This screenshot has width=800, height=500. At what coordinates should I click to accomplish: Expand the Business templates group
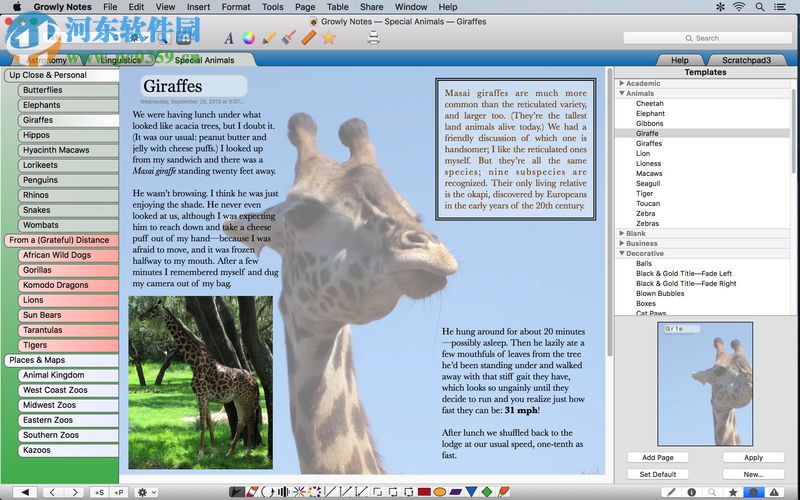coord(621,243)
